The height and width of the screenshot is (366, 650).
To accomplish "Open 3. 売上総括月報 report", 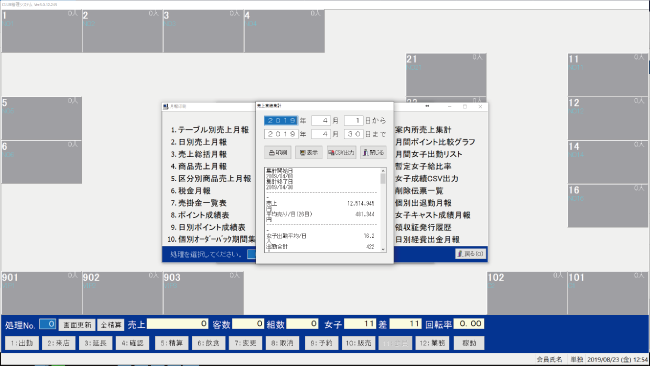I will coord(199,154).
